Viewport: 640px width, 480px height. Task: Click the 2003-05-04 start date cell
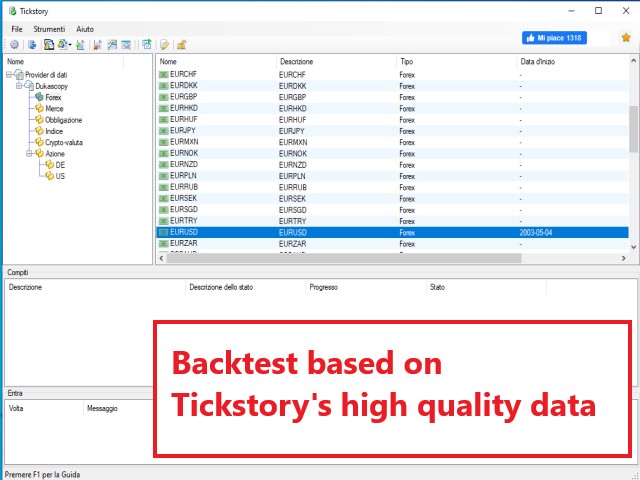[x=536, y=233]
